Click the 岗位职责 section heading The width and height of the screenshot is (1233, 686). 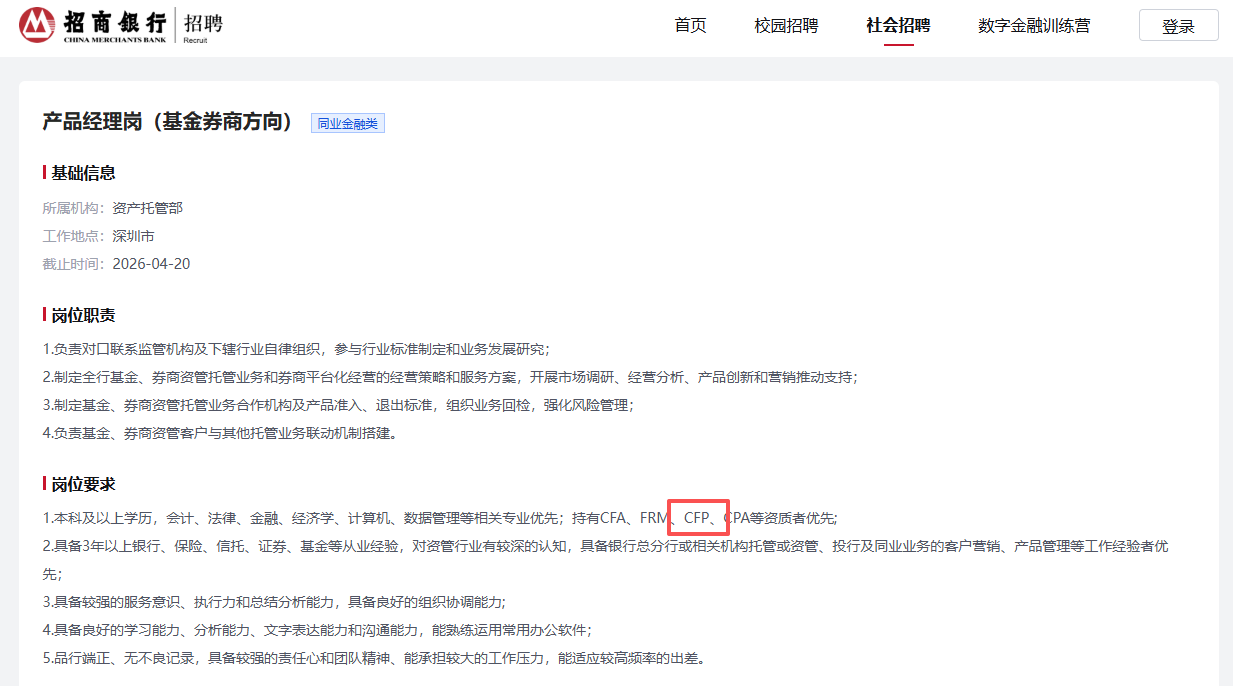coord(83,315)
